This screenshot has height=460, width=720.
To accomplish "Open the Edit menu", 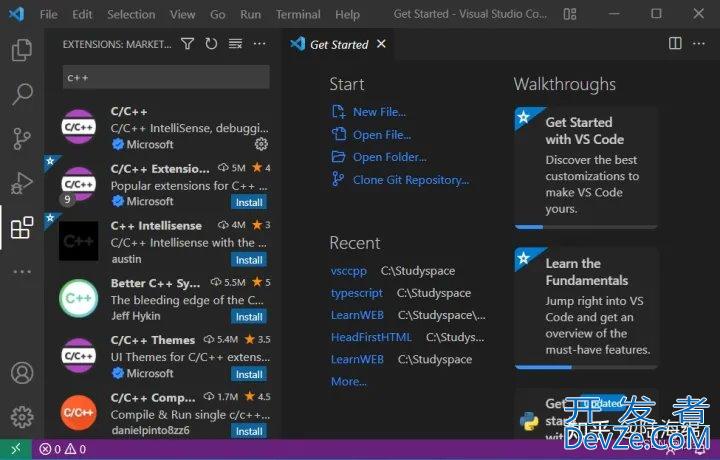I will pyautogui.click(x=82, y=15).
